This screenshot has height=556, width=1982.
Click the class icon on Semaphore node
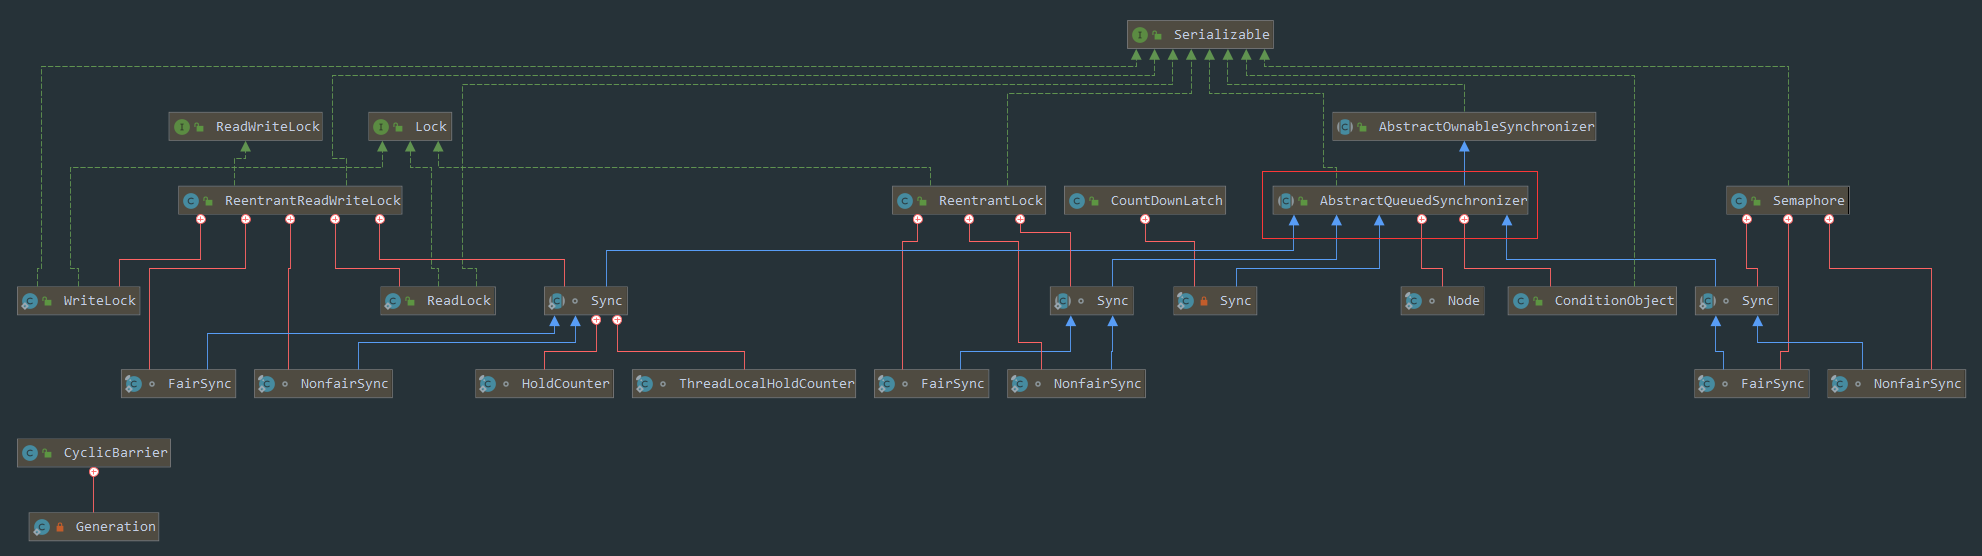point(1739,201)
